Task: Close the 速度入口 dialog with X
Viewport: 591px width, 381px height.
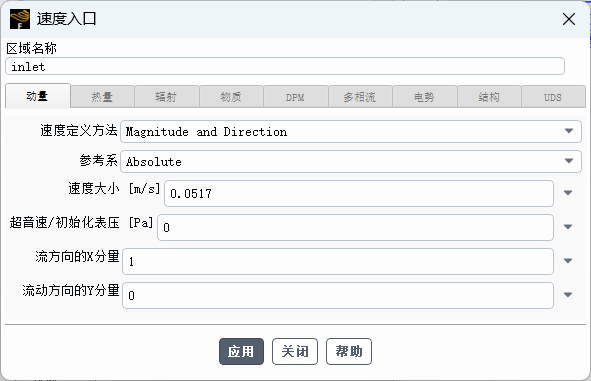Action: tap(568, 19)
